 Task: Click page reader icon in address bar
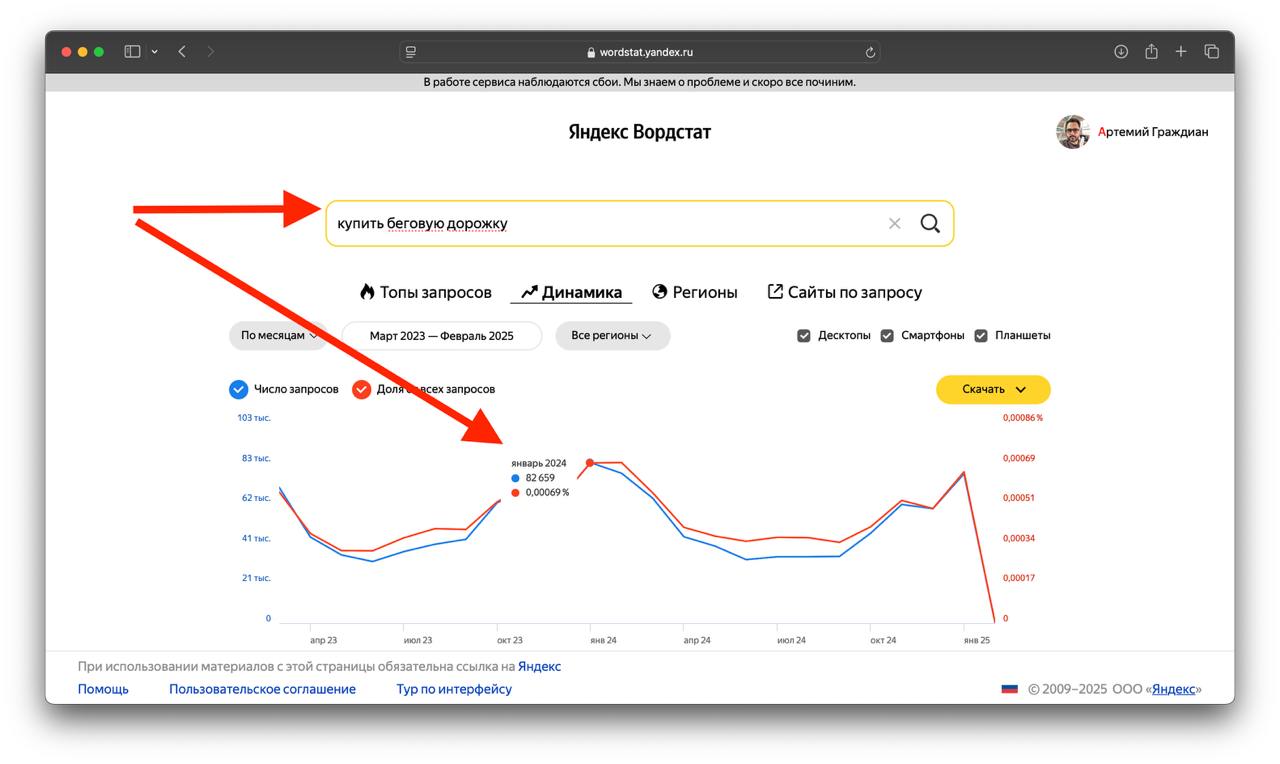click(x=411, y=52)
